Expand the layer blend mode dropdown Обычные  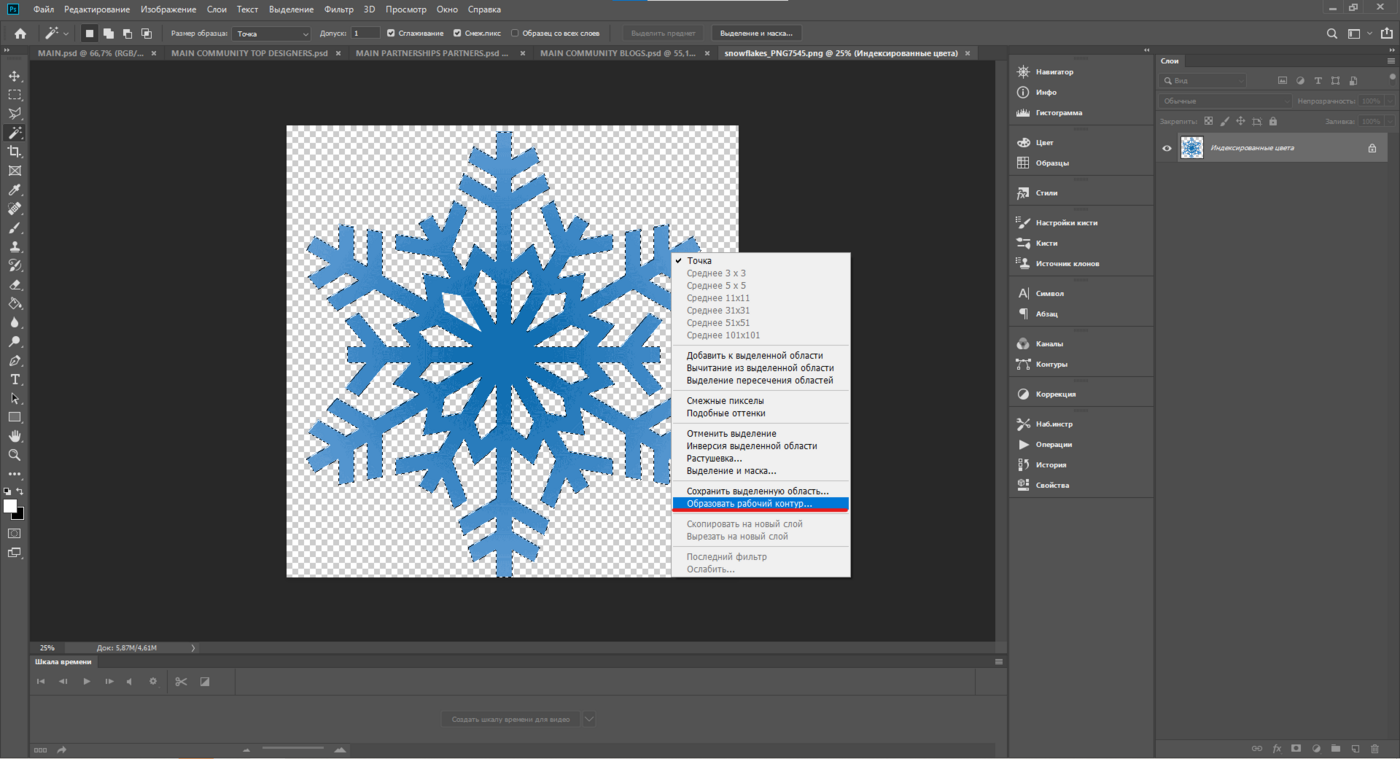point(1225,101)
